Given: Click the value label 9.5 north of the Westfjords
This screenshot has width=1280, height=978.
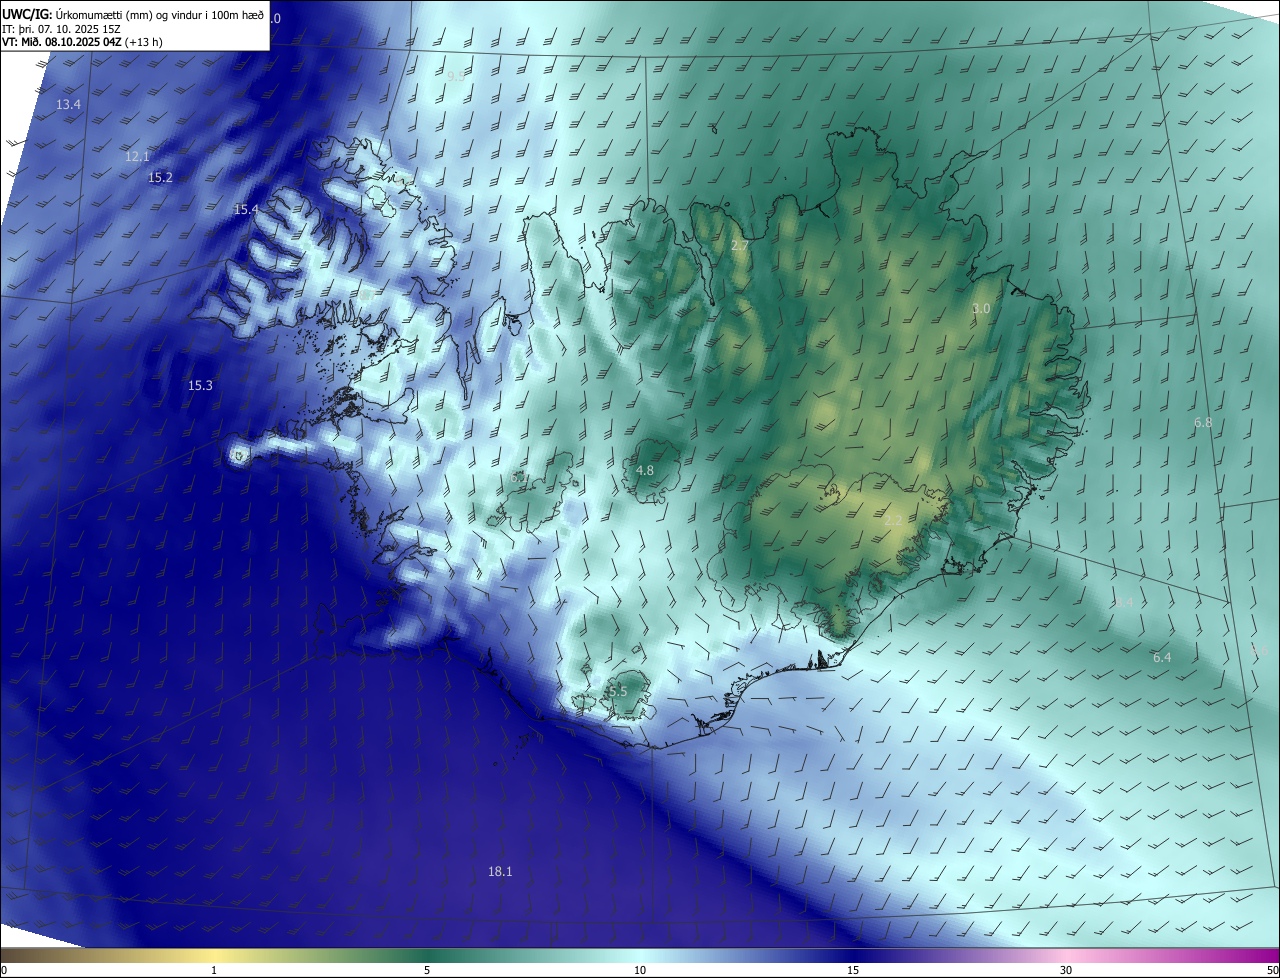Looking at the screenshot, I should [456, 76].
